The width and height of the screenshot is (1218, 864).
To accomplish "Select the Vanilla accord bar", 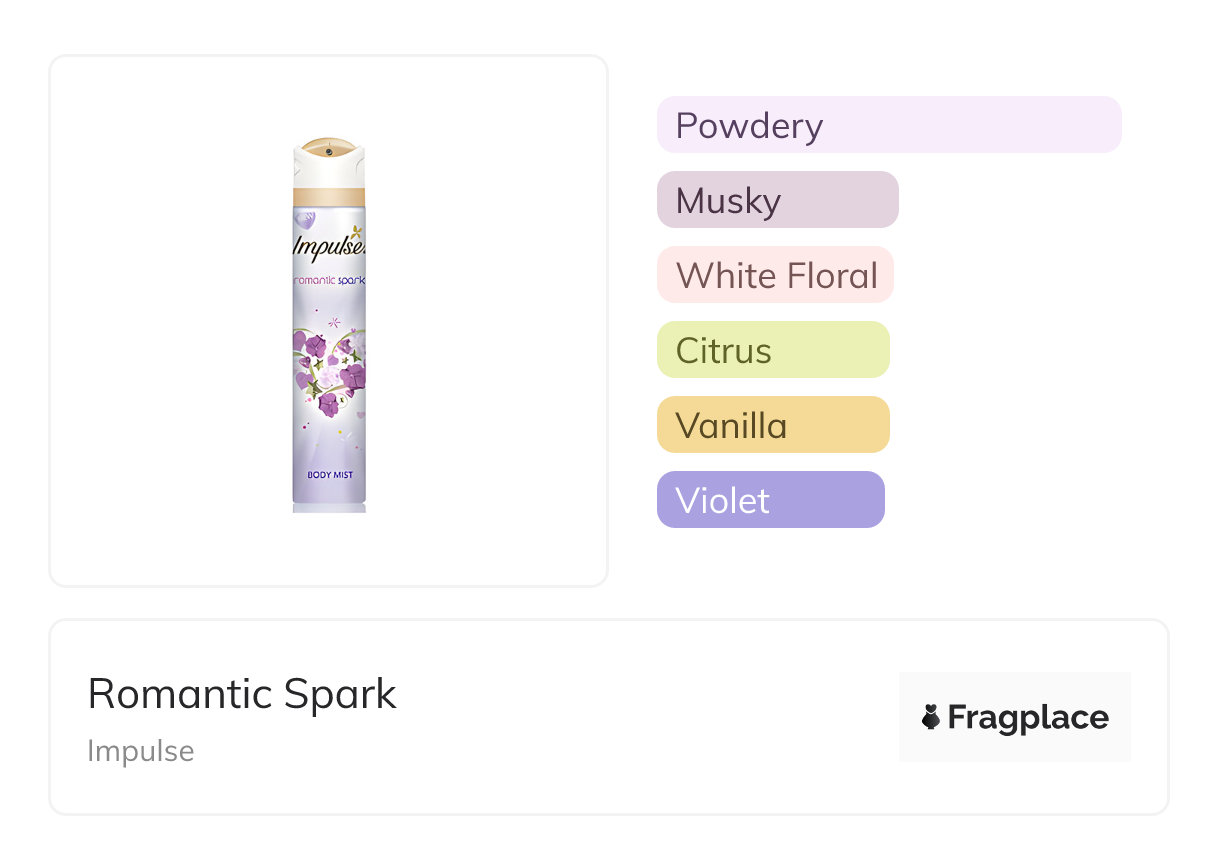I will point(772,425).
